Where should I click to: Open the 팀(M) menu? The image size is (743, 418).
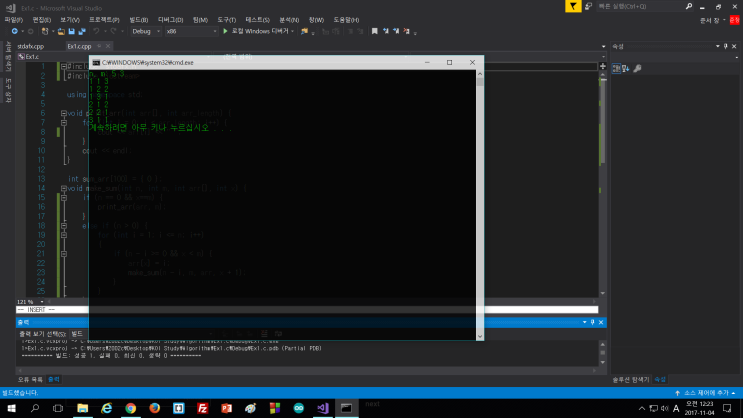(x=200, y=20)
